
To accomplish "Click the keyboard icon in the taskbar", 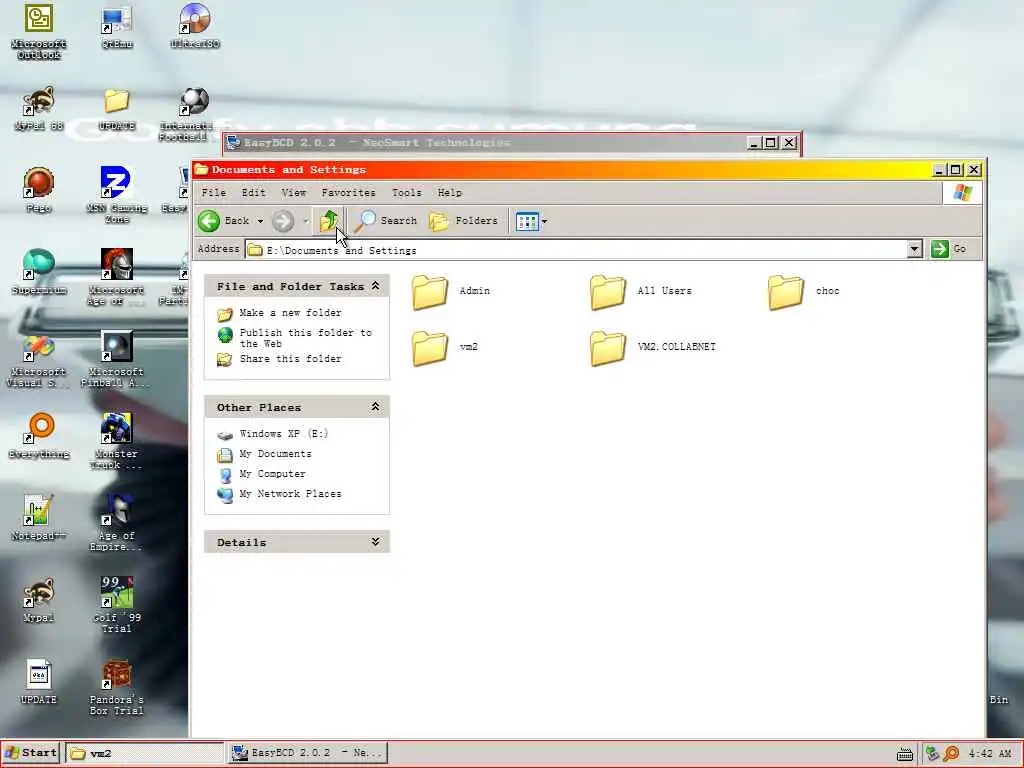I will [x=904, y=754].
